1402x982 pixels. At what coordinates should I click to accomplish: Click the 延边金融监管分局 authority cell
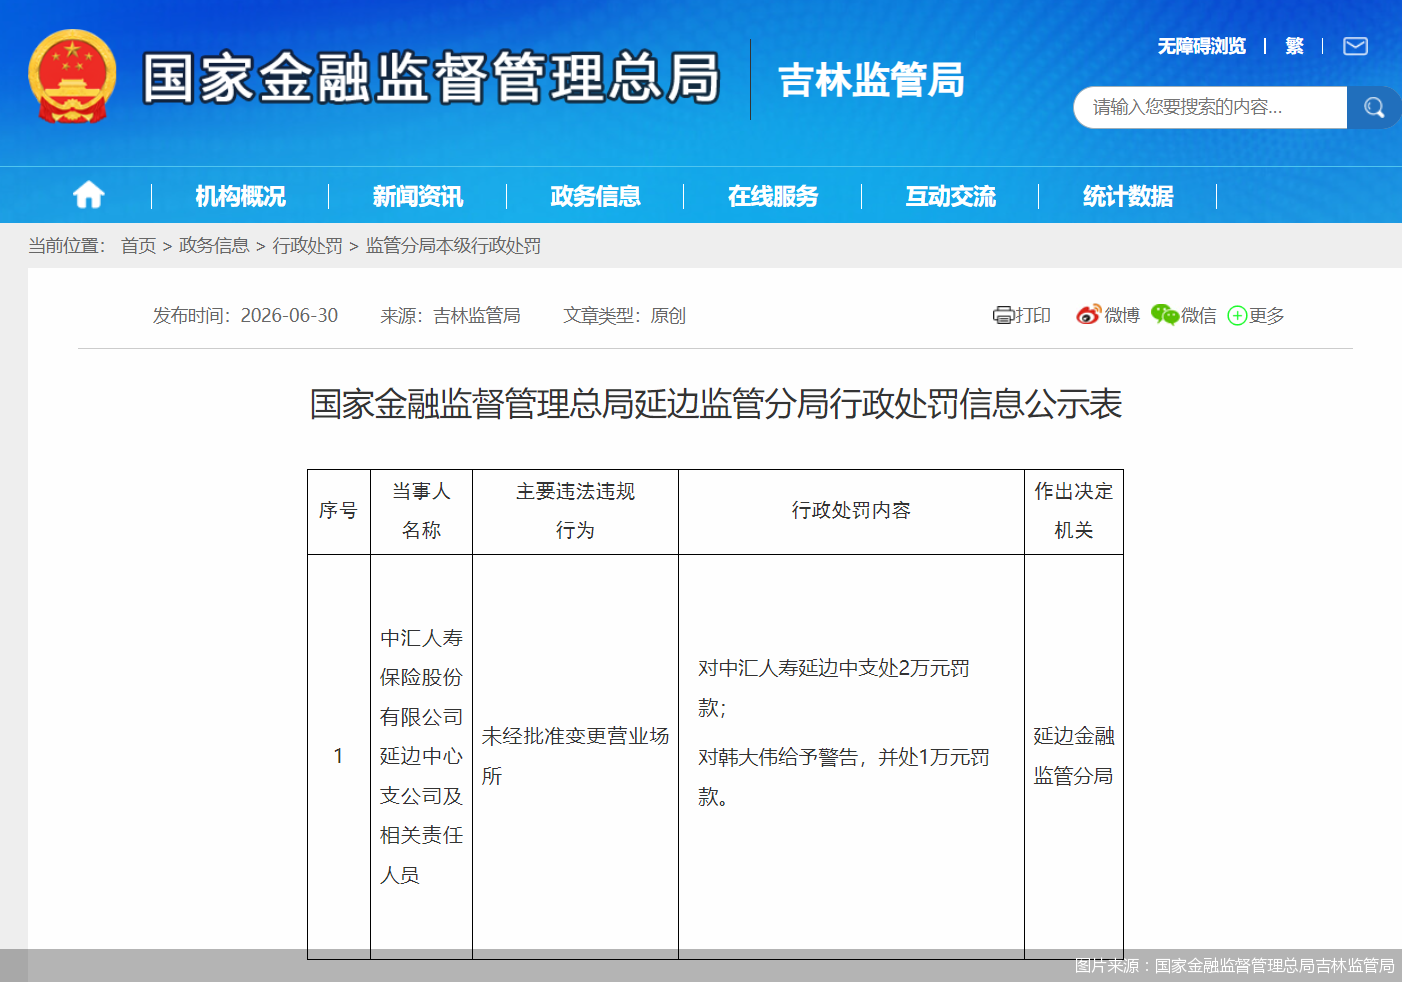coord(1073,756)
